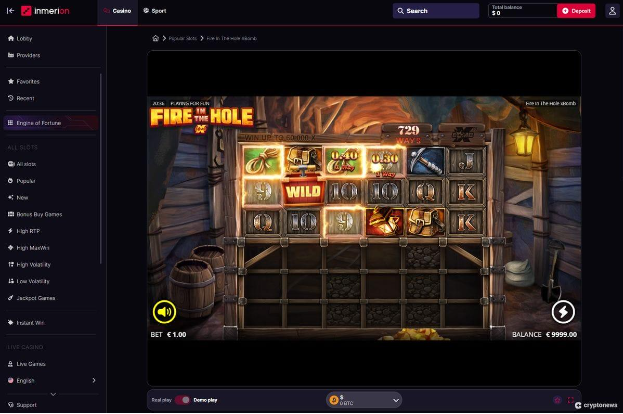The image size is (623, 414).
Task: Click the 729 WAYS sign
Action: click(408, 134)
